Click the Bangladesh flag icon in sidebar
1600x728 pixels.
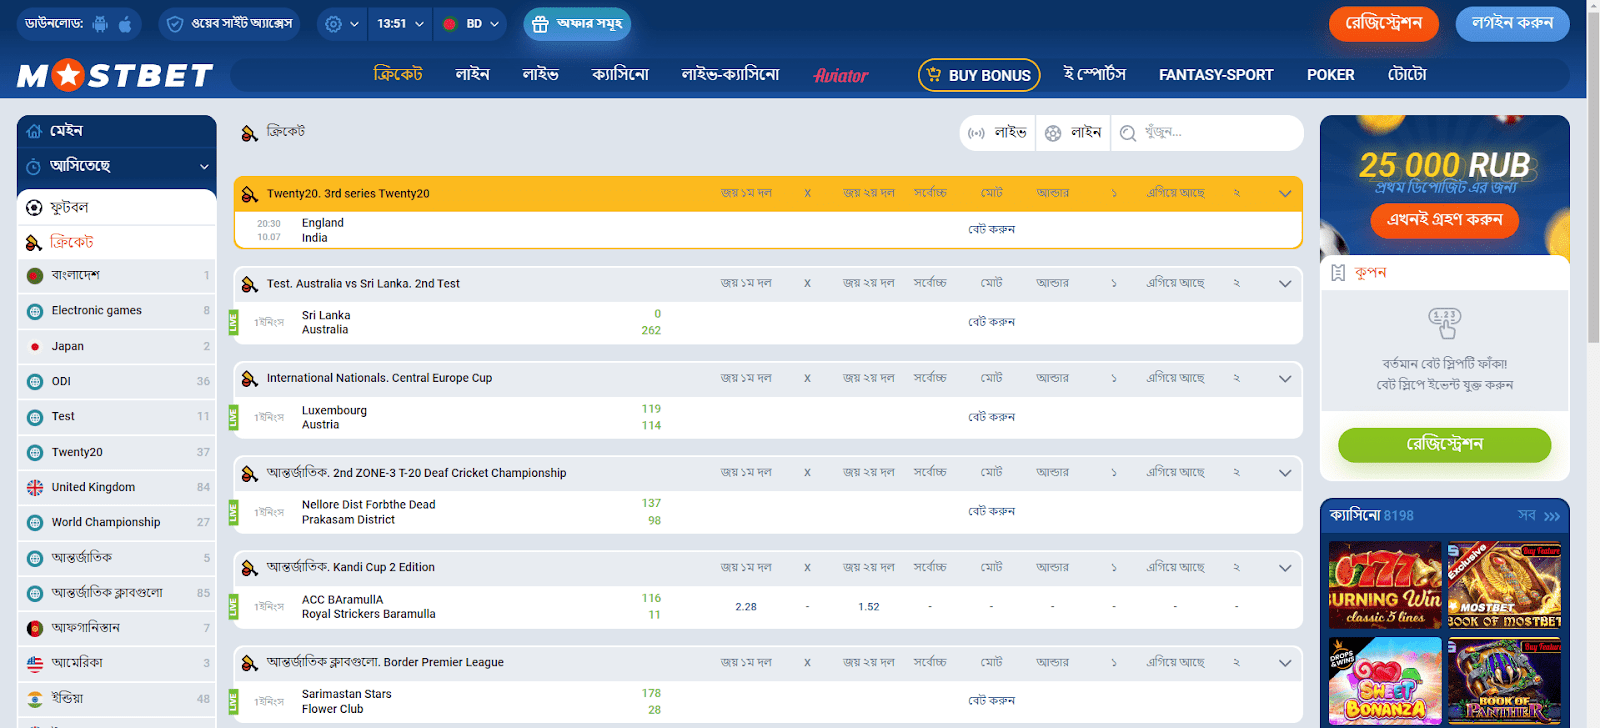click(x=35, y=275)
